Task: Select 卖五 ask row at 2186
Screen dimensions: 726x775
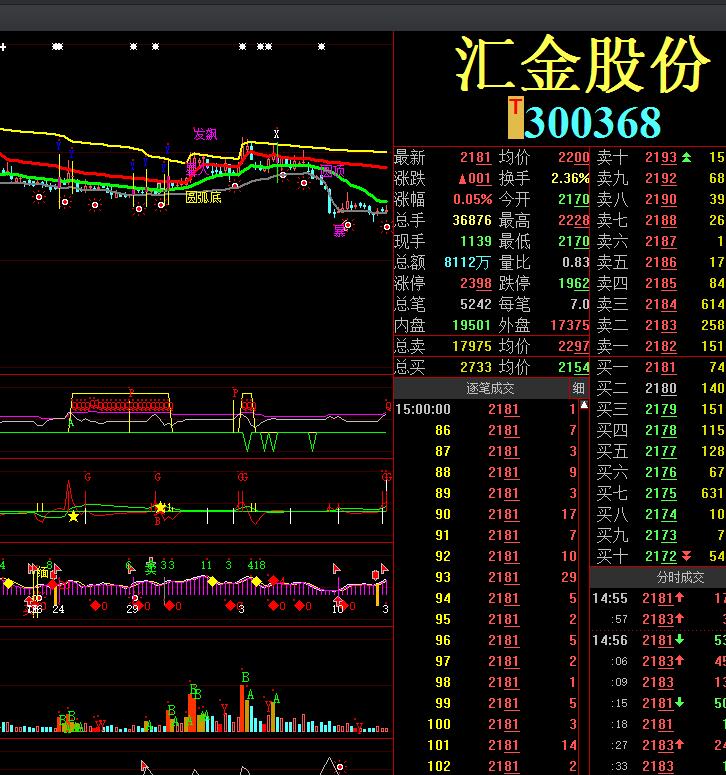Action: 660,262
